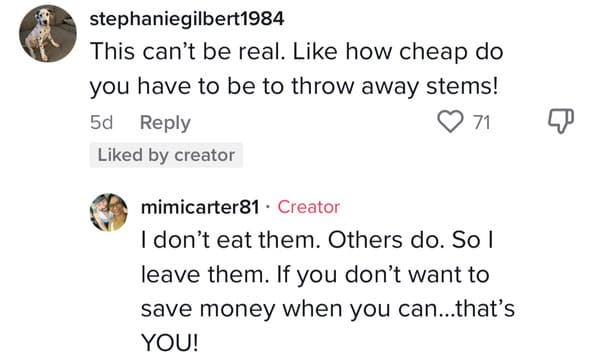Click the line "save money when you can...that's"
599x361 pixels.
click(328, 309)
